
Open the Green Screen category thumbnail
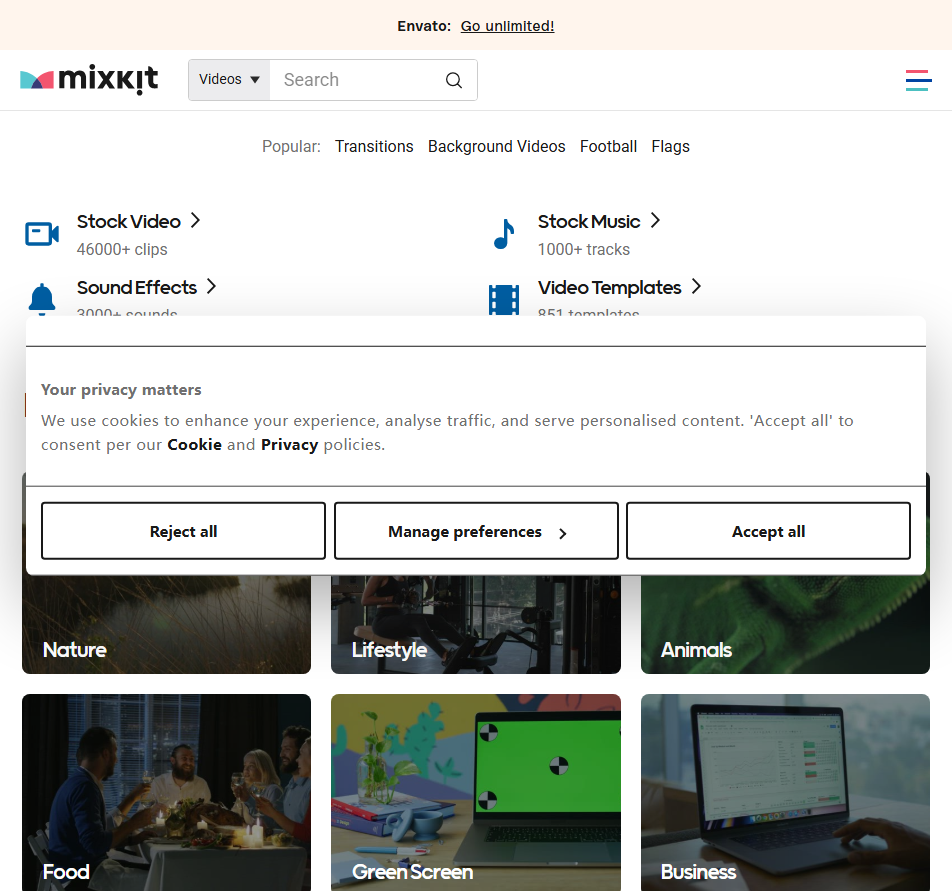tap(476, 793)
